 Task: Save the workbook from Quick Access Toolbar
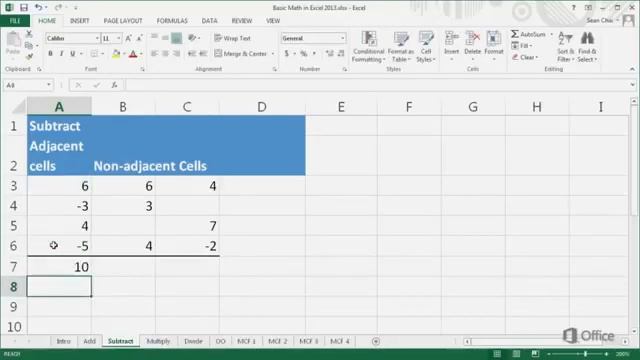24,7
